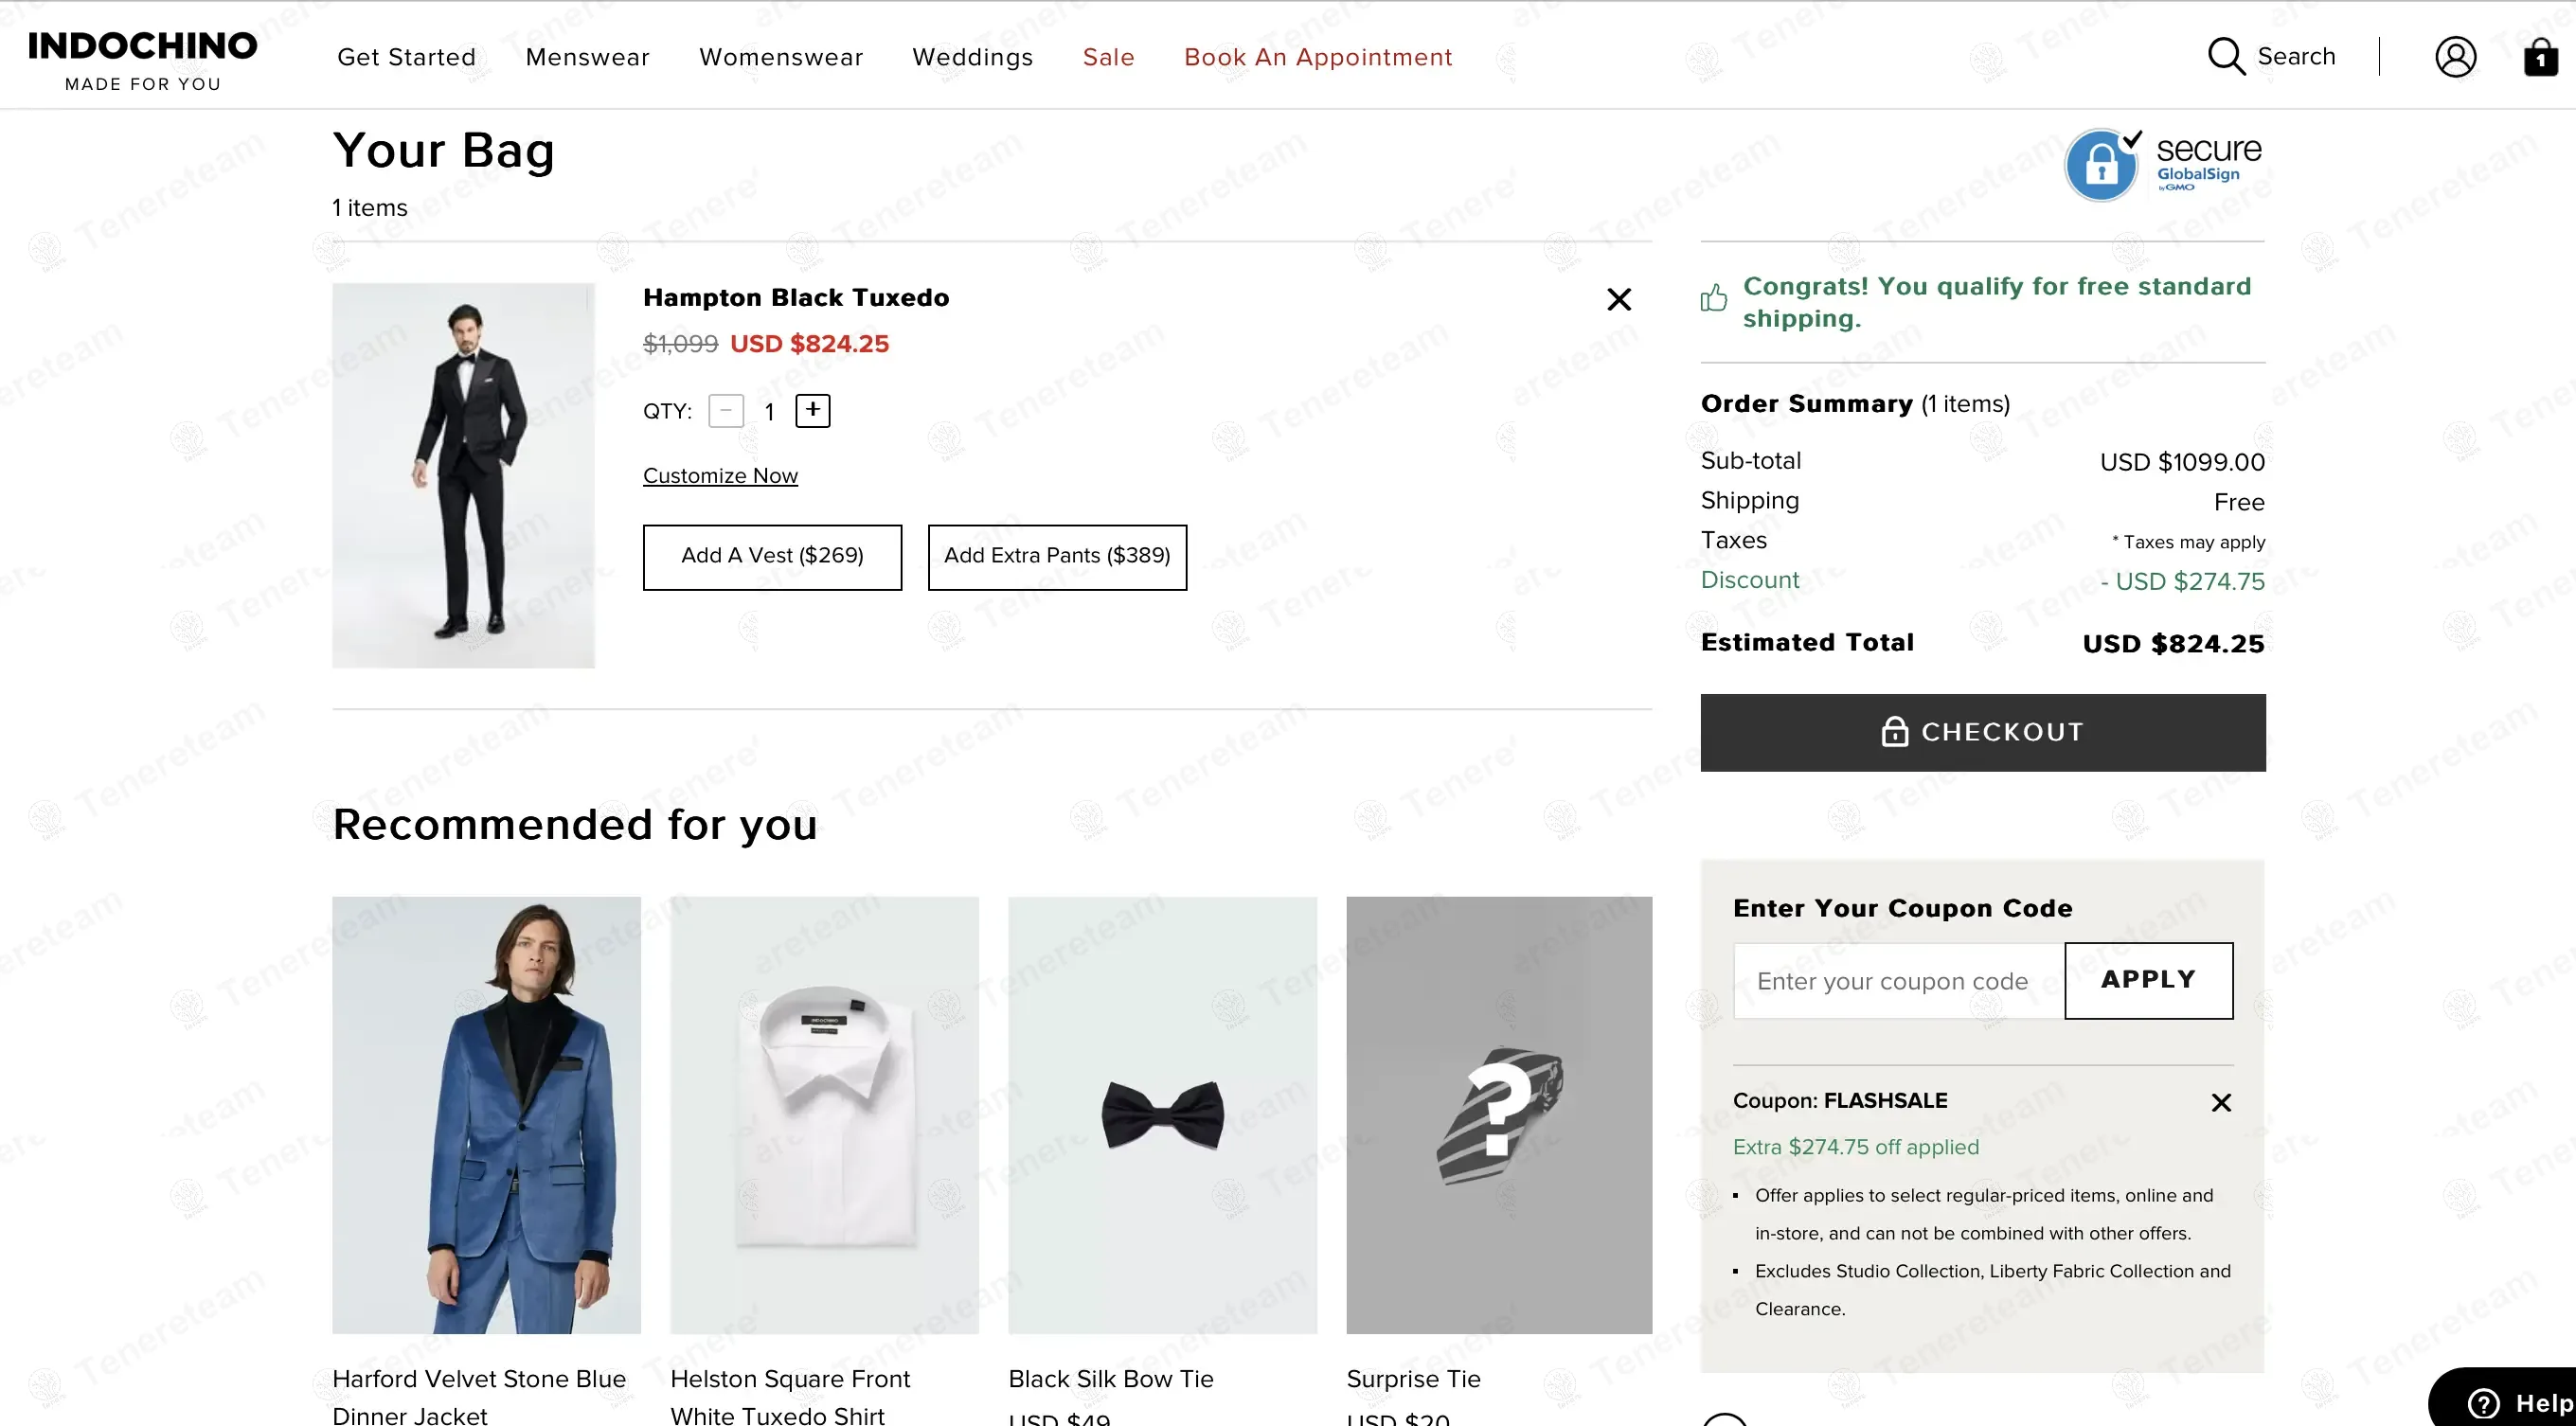Open the Menswear menu

click(x=588, y=57)
